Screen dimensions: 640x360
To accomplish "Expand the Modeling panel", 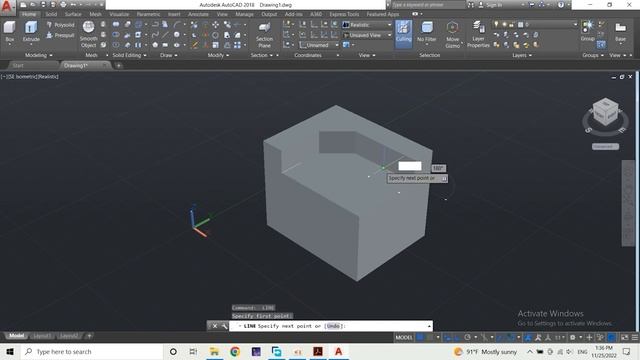I will click(x=38, y=55).
